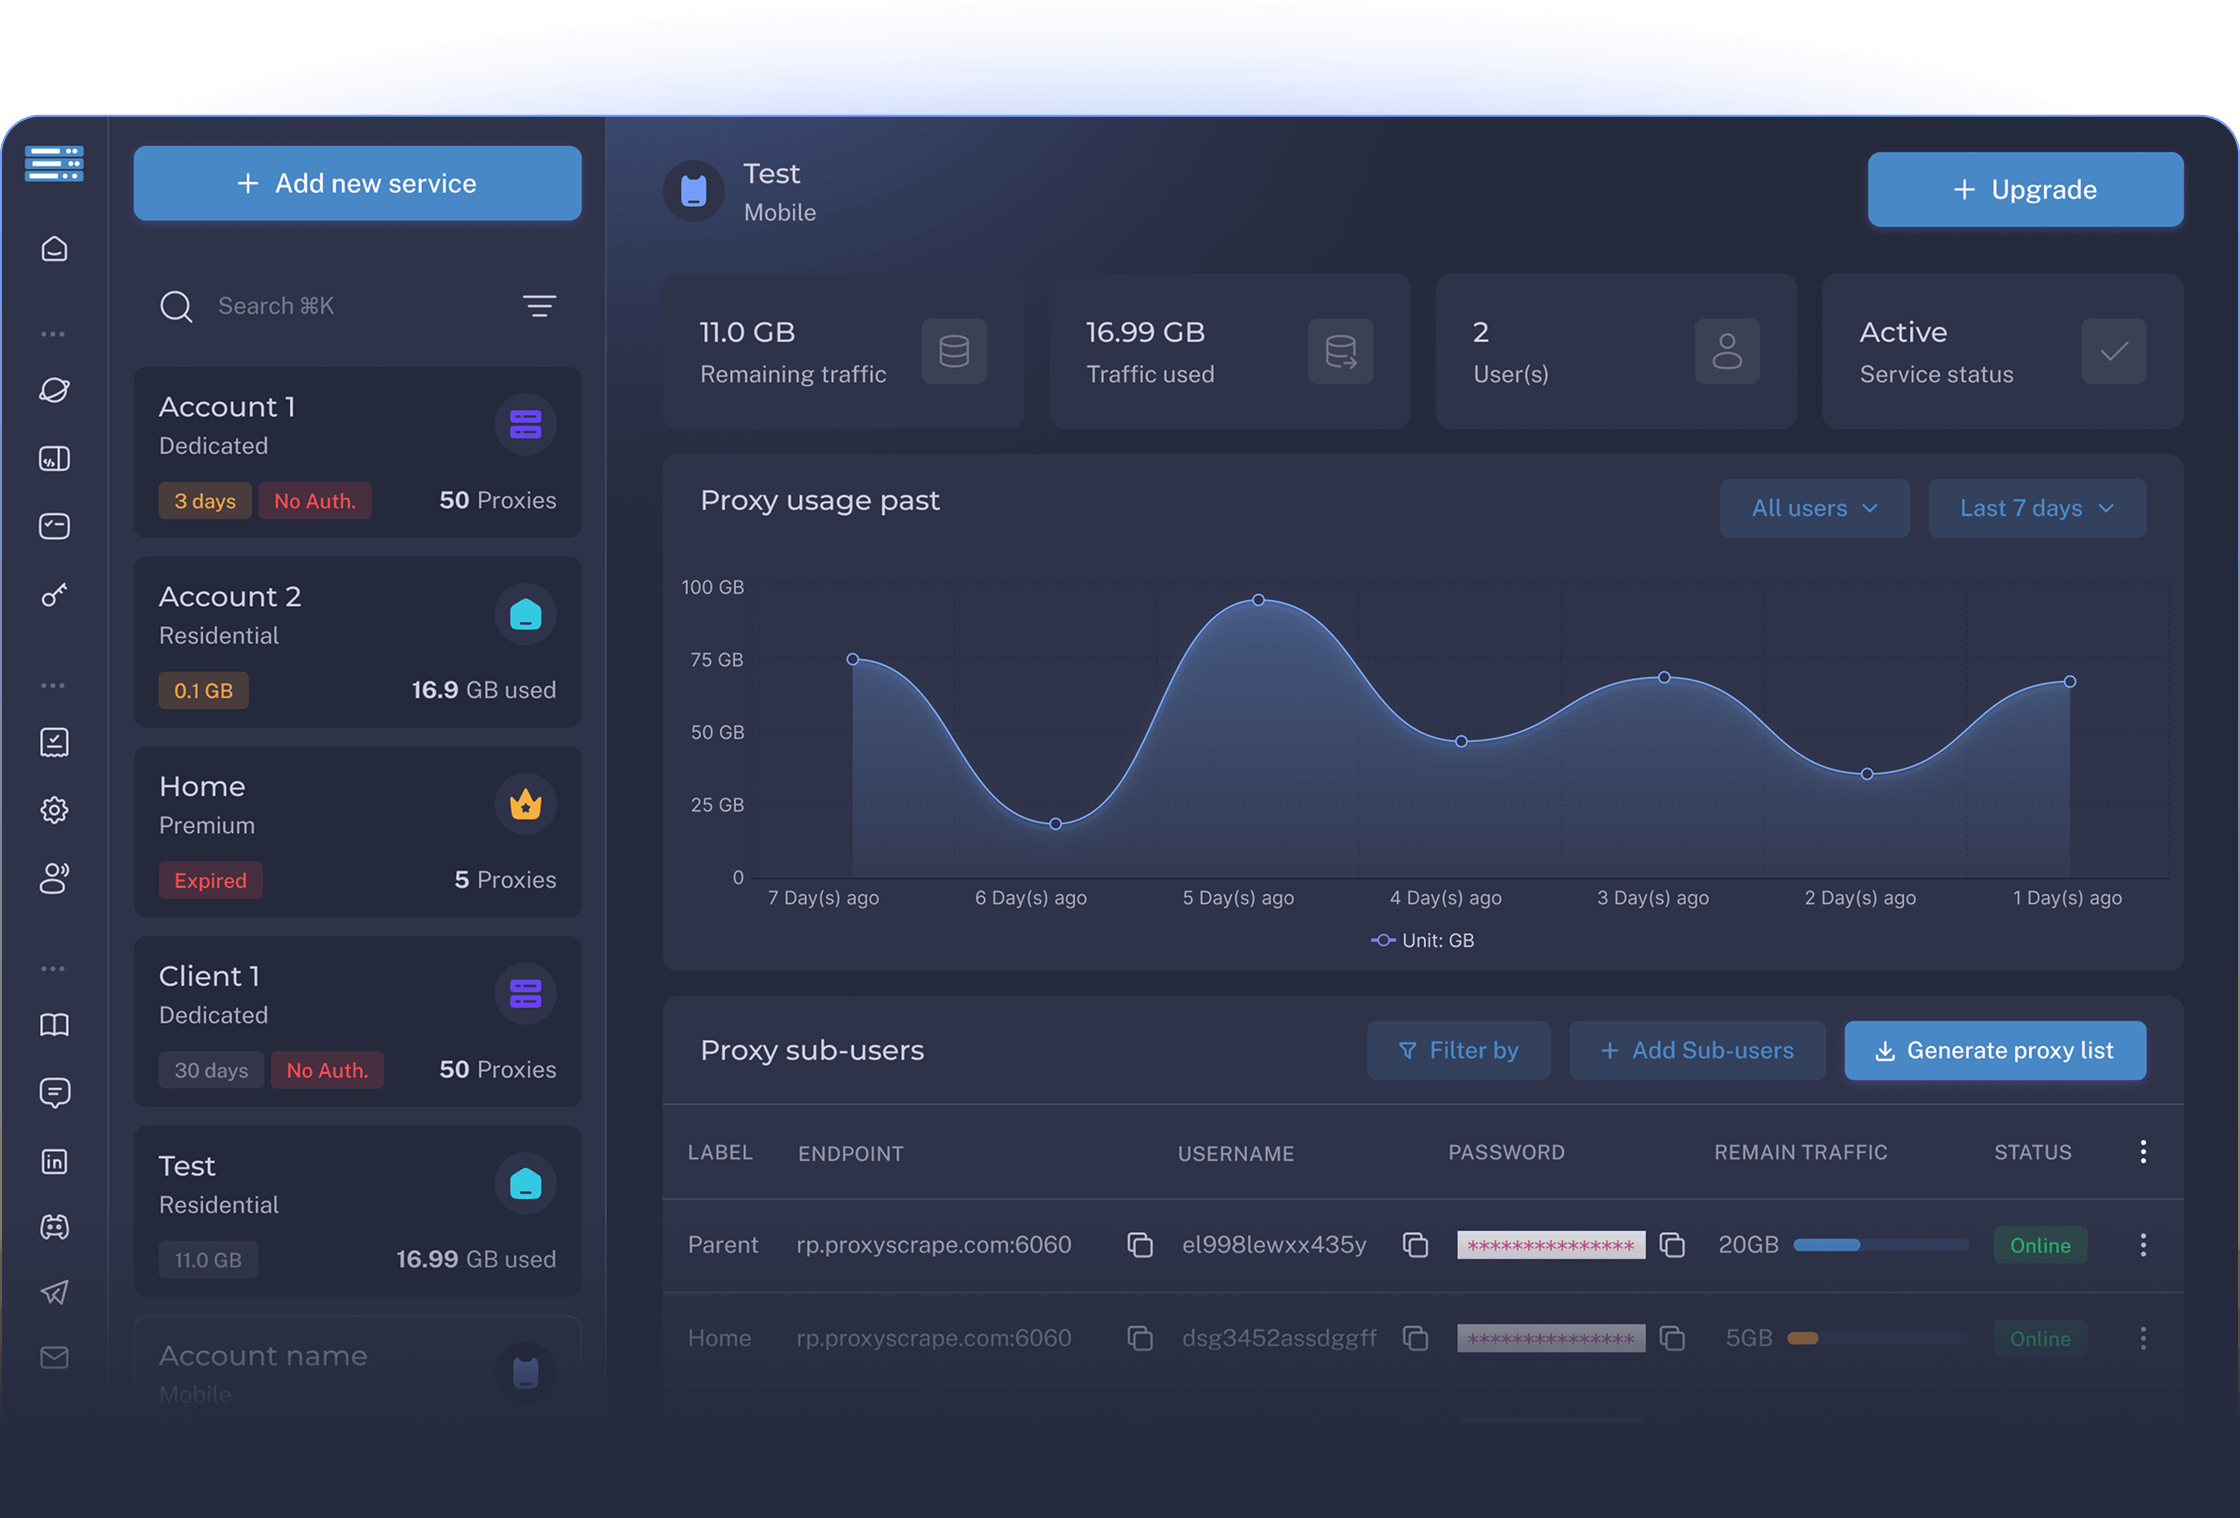
Task: Select the globe proxies icon in sidebar
Action: (55, 390)
